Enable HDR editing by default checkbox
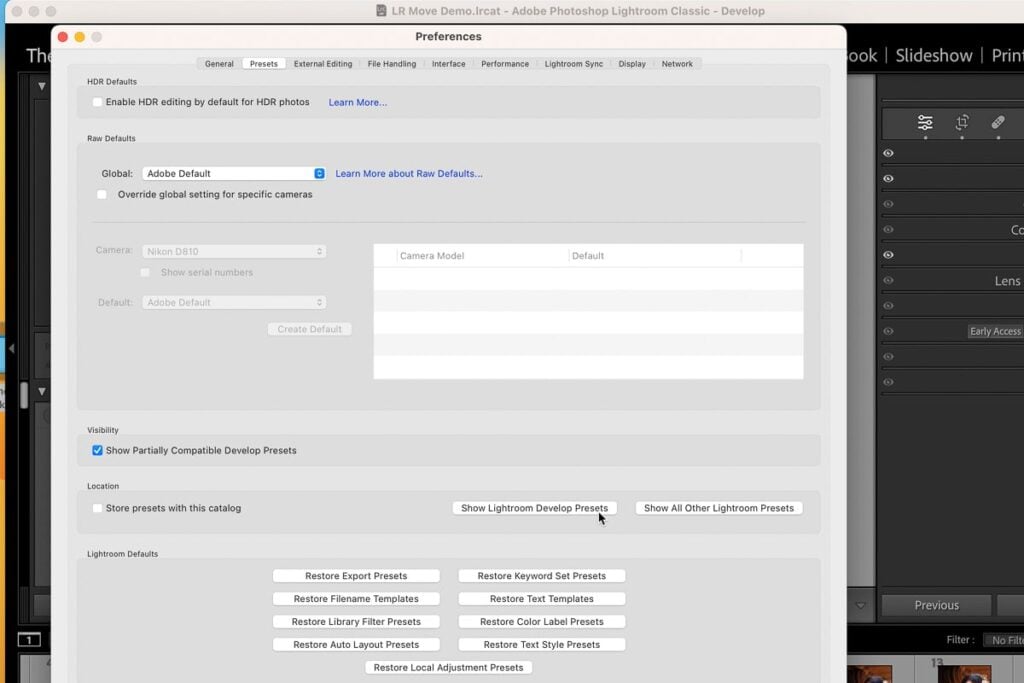Viewport: 1024px width, 683px height. click(x=97, y=102)
